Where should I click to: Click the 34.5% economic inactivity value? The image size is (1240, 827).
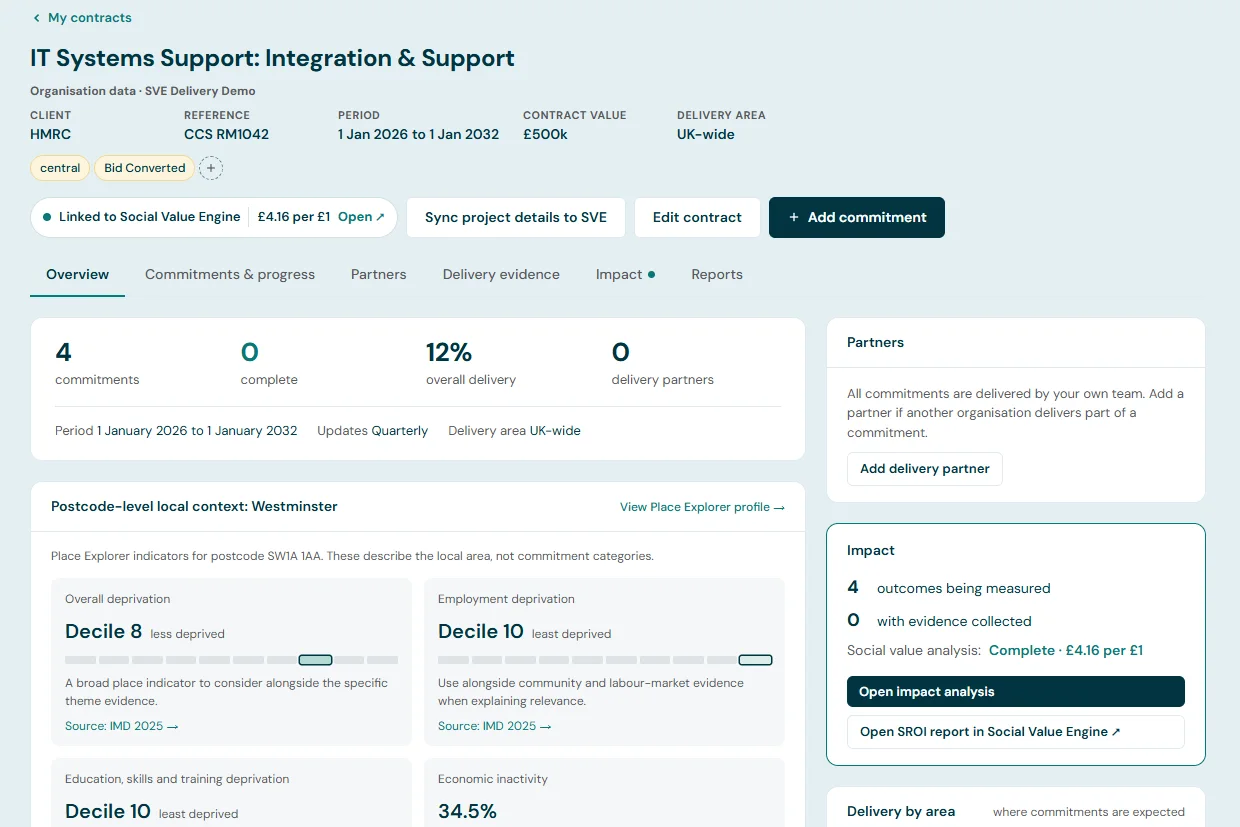tap(467, 811)
